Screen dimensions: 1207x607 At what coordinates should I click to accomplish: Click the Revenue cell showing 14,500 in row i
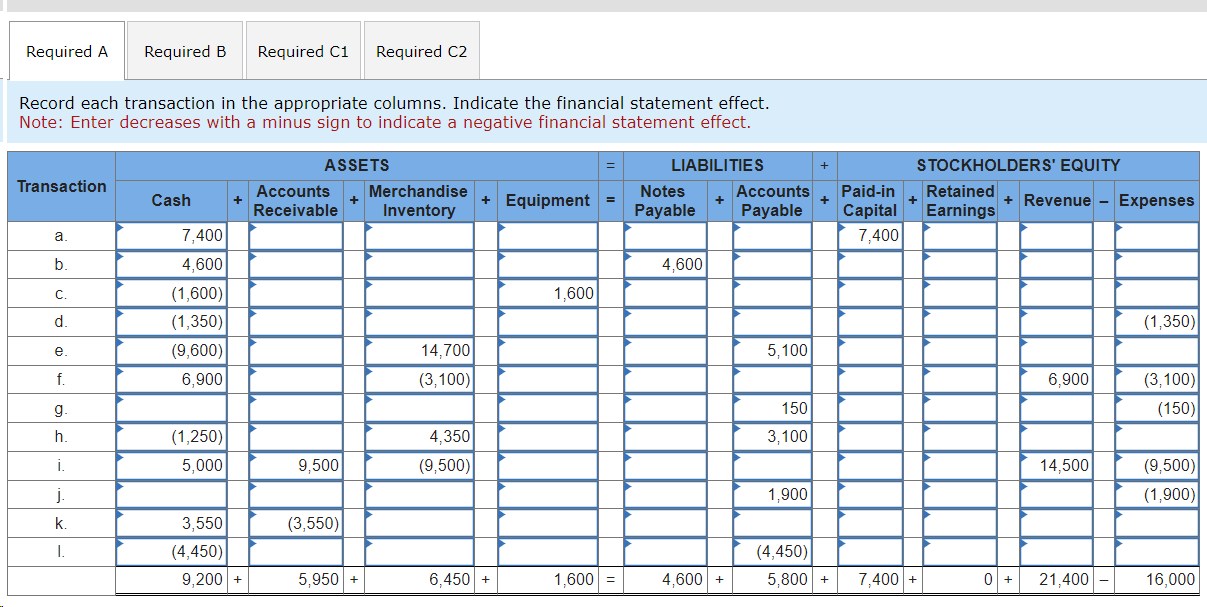pos(1057,465)
